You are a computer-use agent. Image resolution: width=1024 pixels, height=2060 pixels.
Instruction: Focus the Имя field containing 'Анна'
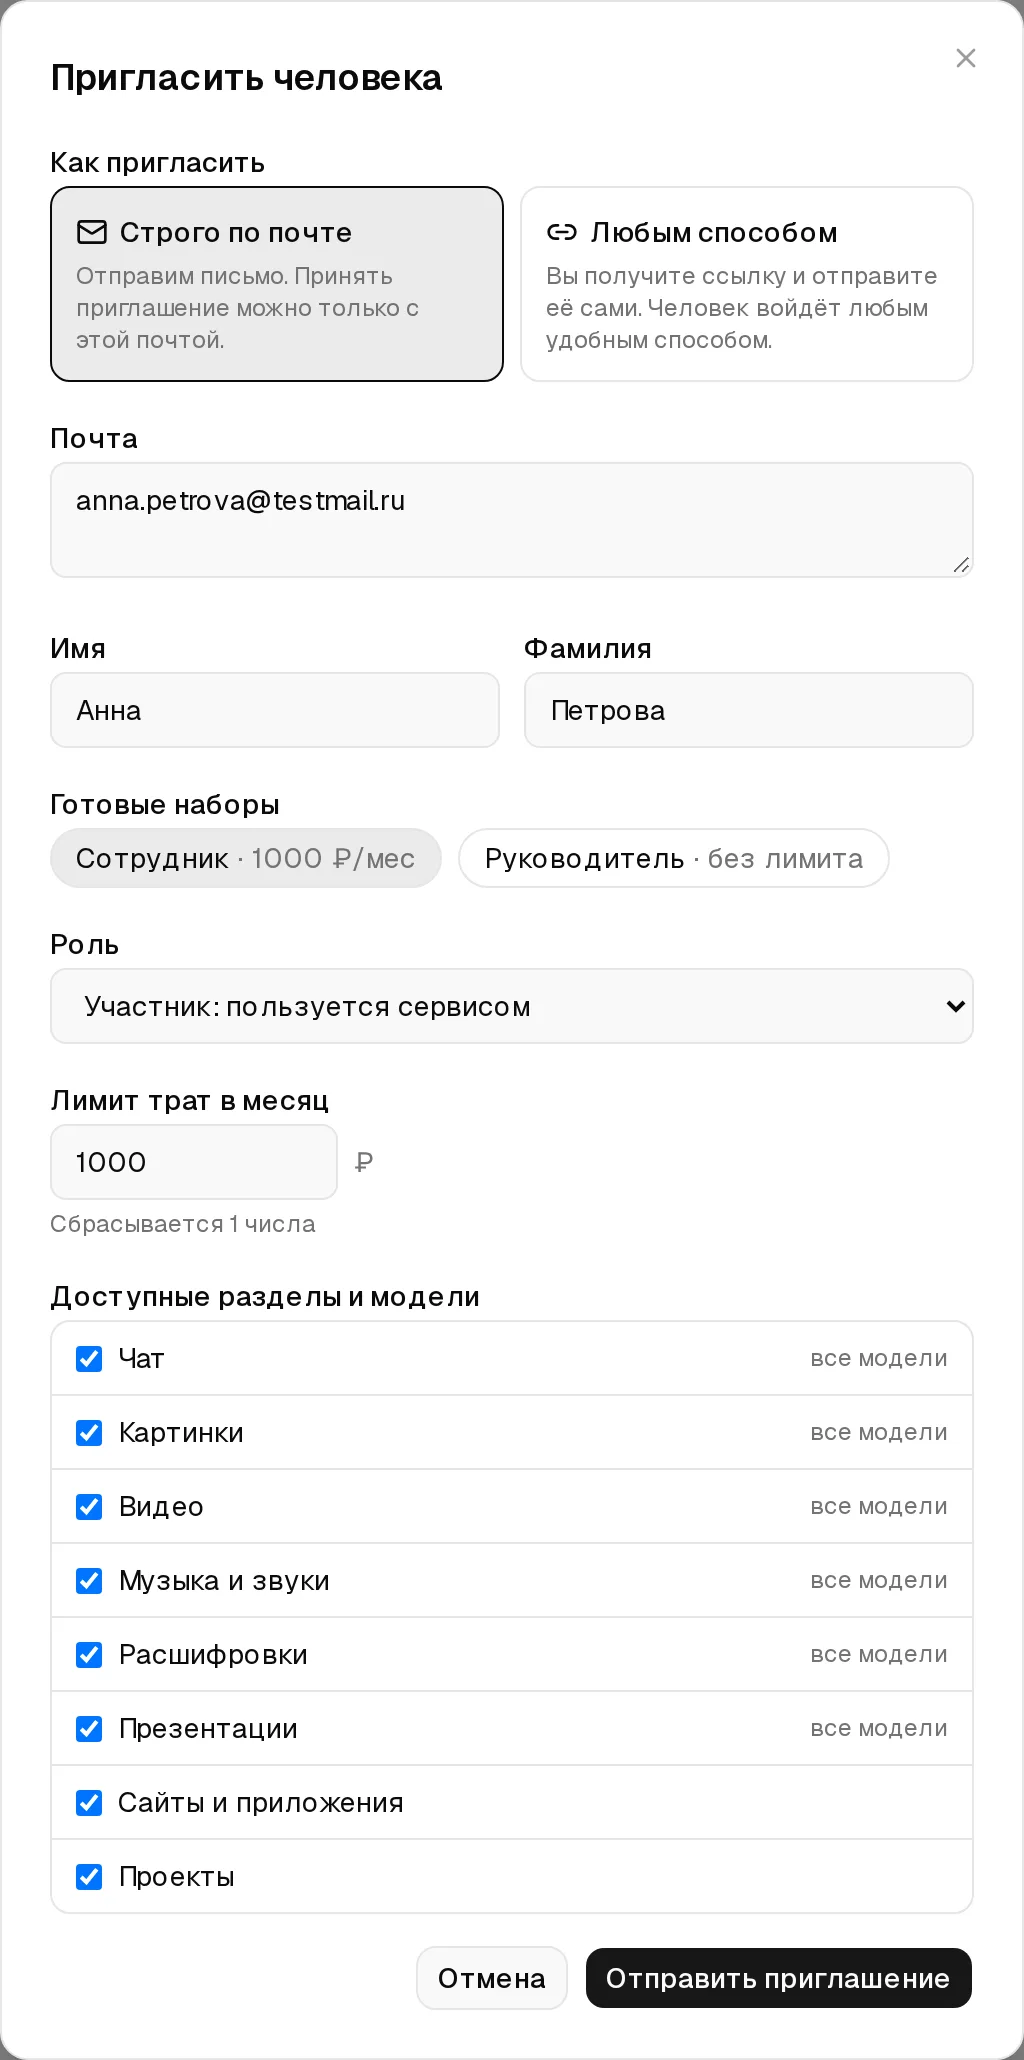(275, 710)
